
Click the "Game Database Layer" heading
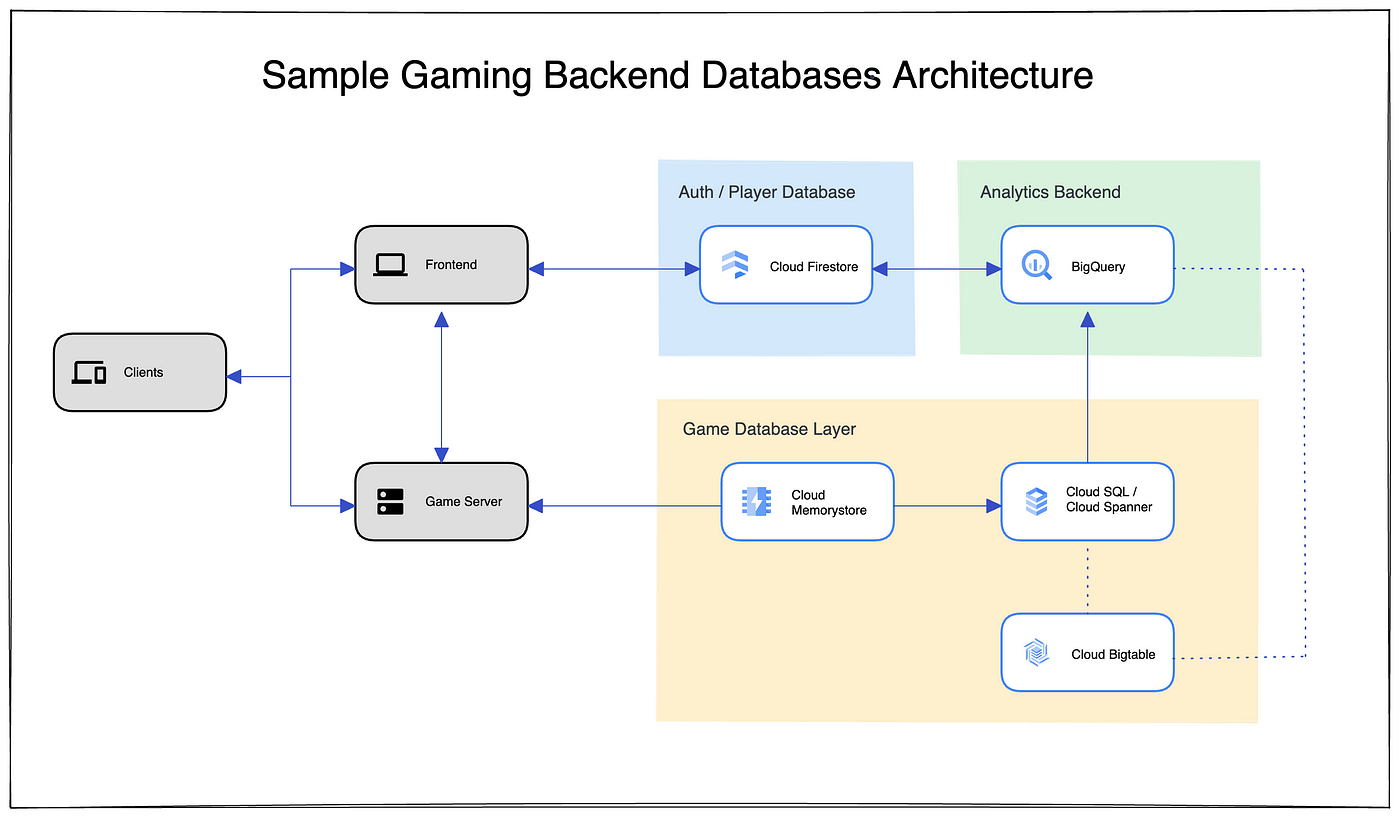(x=770, y=429)
